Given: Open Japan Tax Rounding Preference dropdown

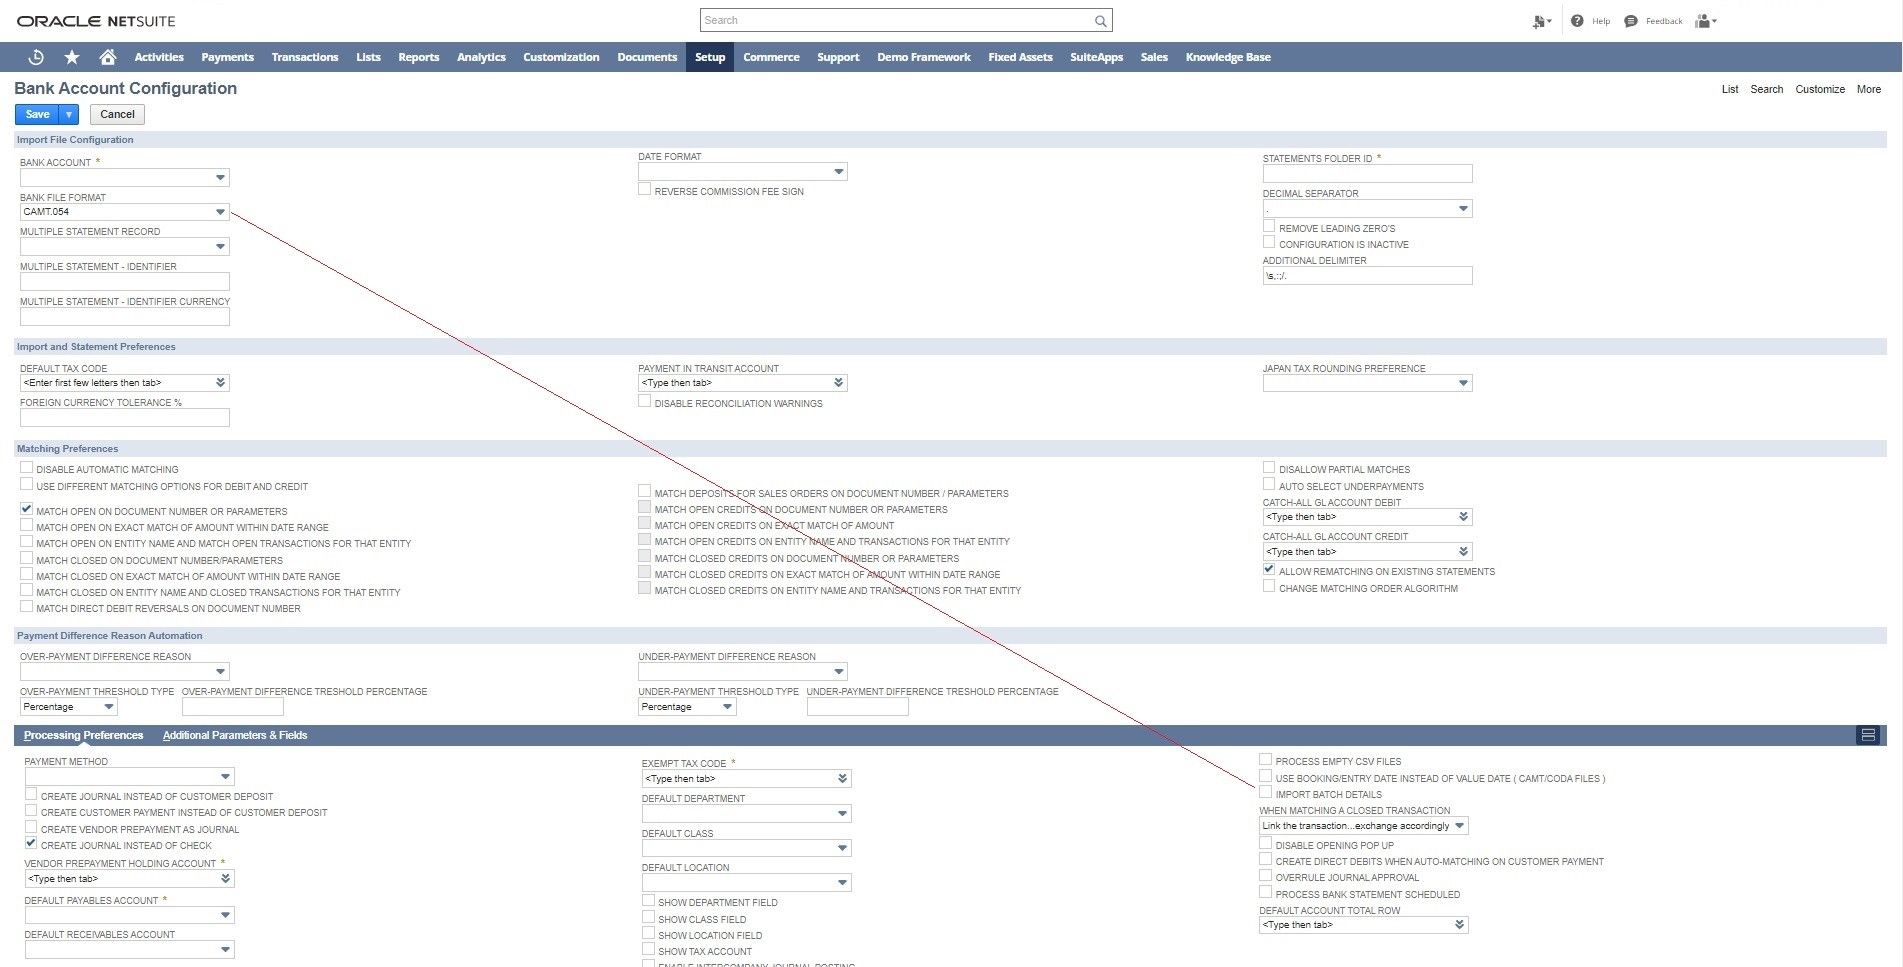Looking at the screenshot, I should [x=1463, y=383].
